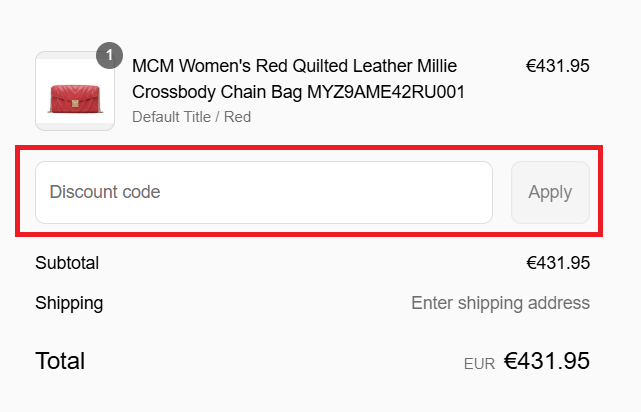Click the item price beside the product name
Screen dimensions: 641x412
[x=557, y=66]
